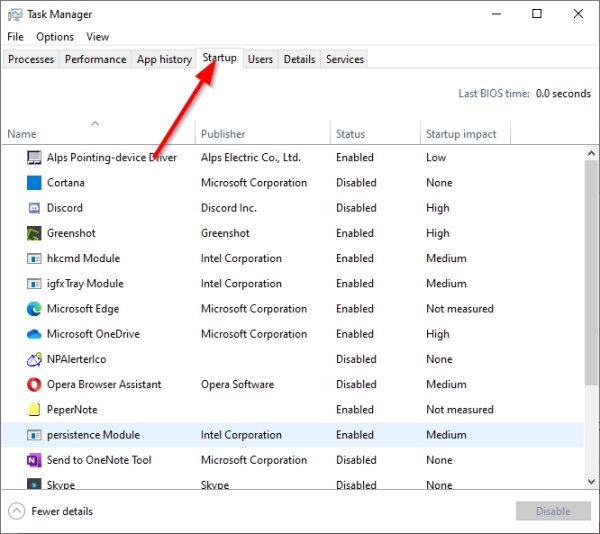This screenshot has height=534, width=600.
Task: Select the igfxTray Module name
Action: point(85,283)
